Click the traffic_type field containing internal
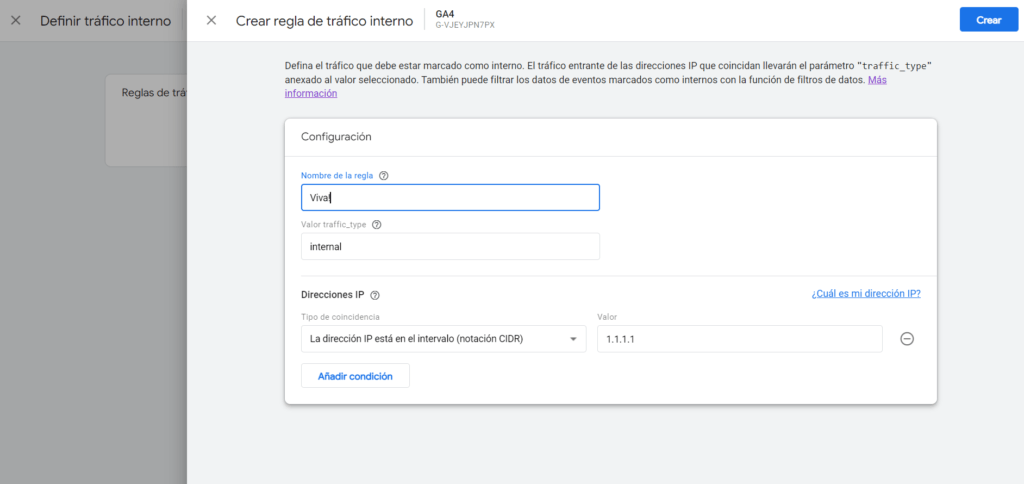 pos(450,247)
